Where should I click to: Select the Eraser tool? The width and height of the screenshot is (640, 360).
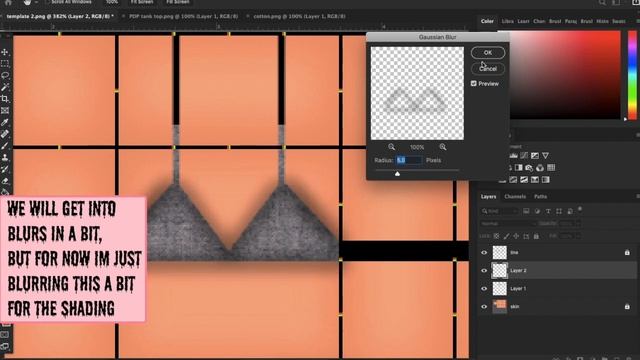tap(5, 181)
